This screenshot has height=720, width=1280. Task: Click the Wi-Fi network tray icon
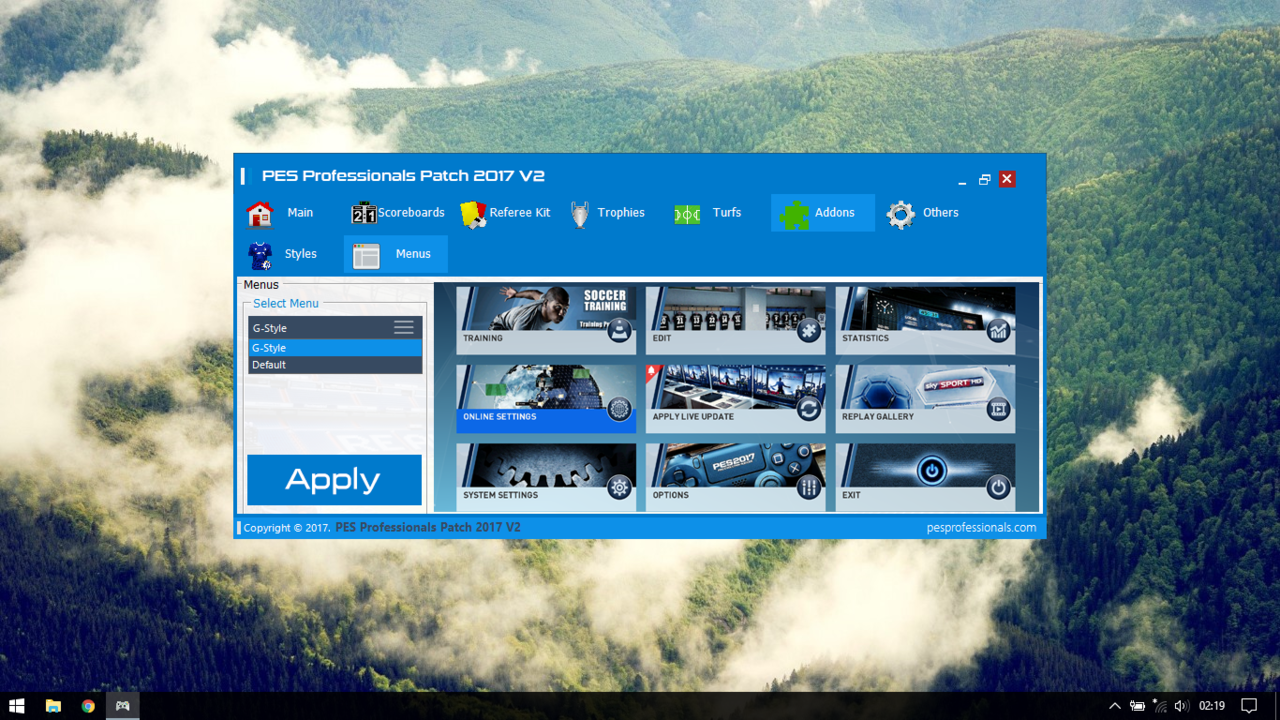tap(1159, 706)
